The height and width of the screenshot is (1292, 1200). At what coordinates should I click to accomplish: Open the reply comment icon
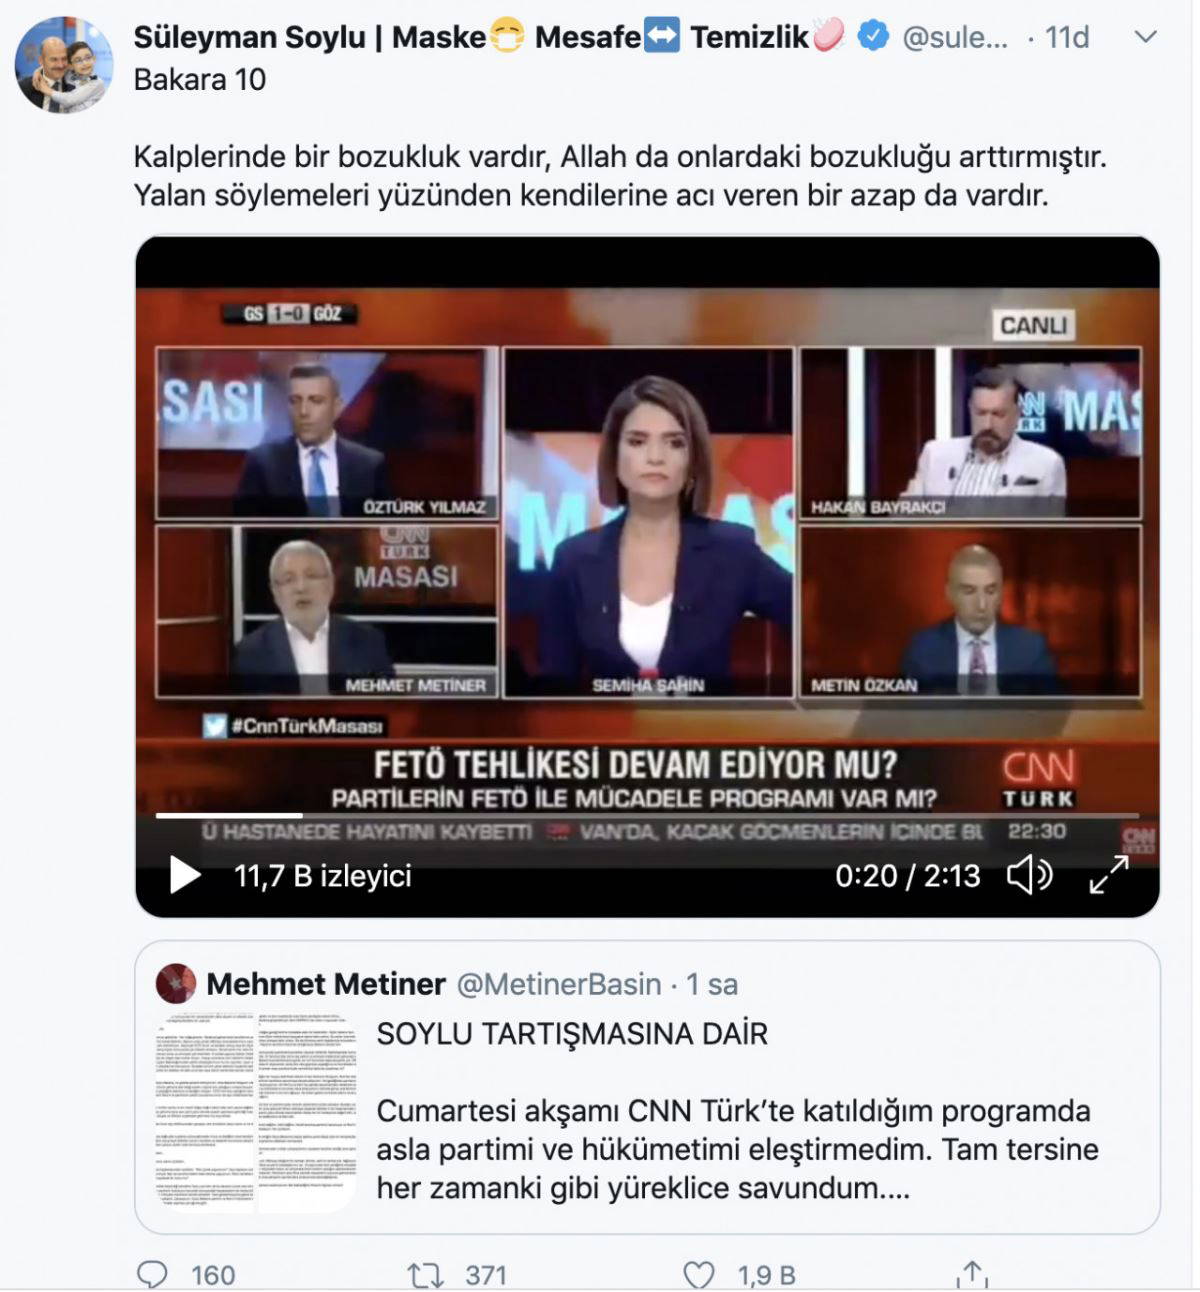(x=152, y=1274)
